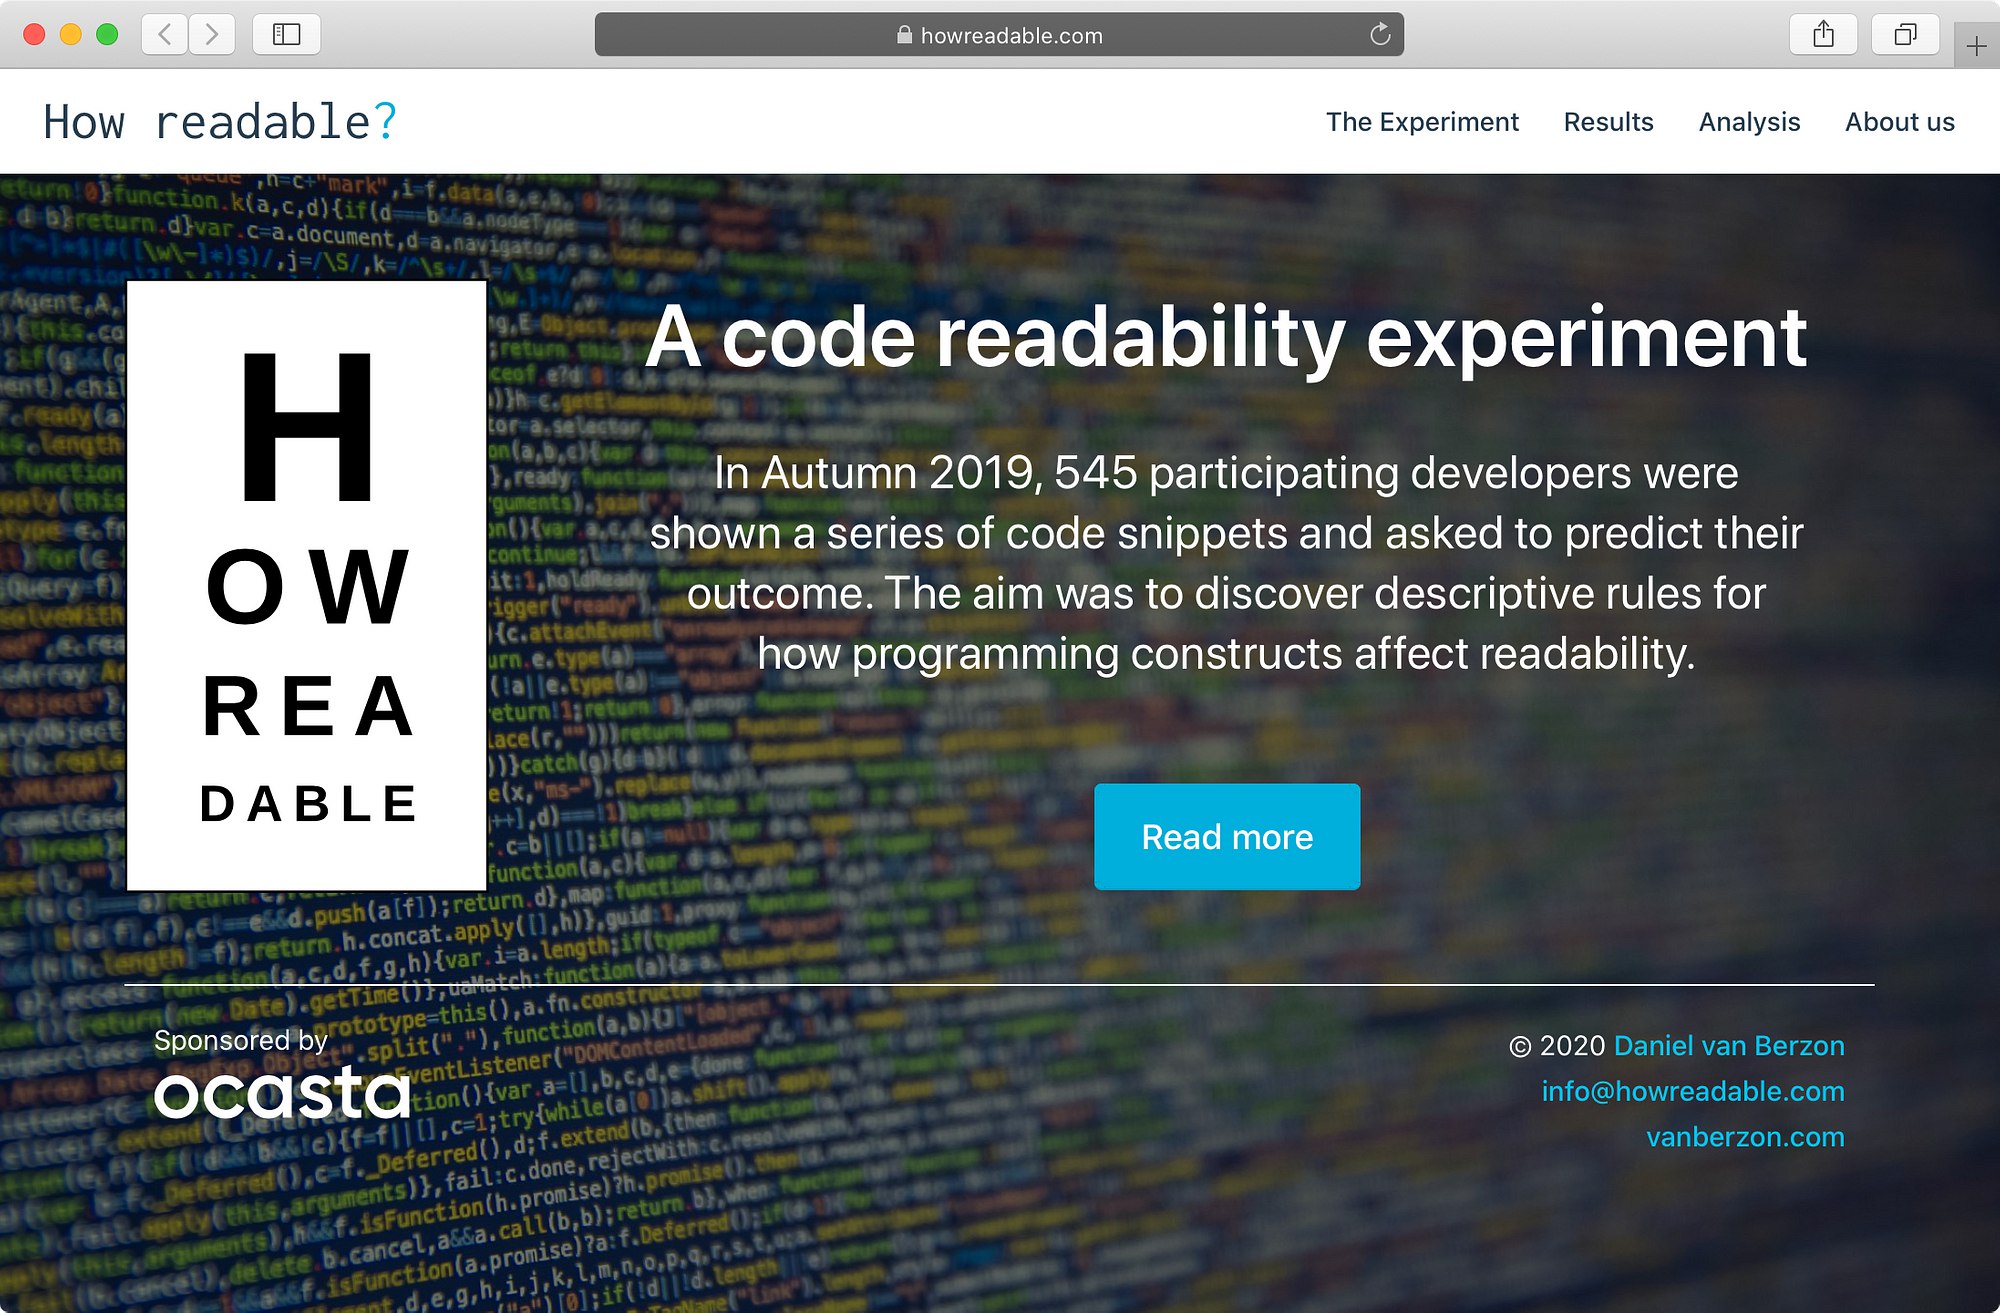Click the How readable? site title

tap(220, 122)
